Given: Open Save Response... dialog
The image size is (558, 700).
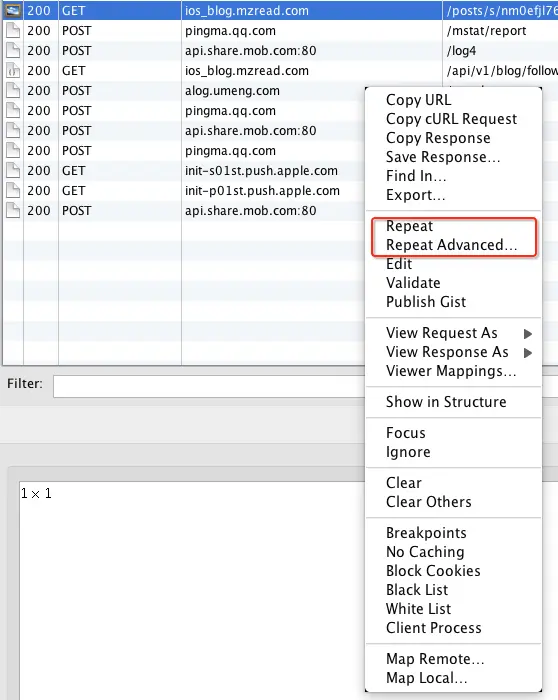Looking at the screenshot, I should (443, 157).
